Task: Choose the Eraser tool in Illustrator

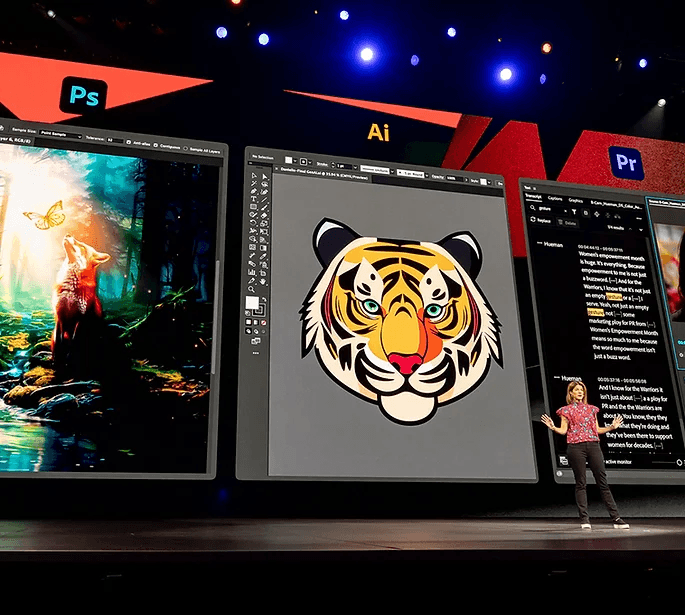Action: pyautogui.click(x=264, y=215)
